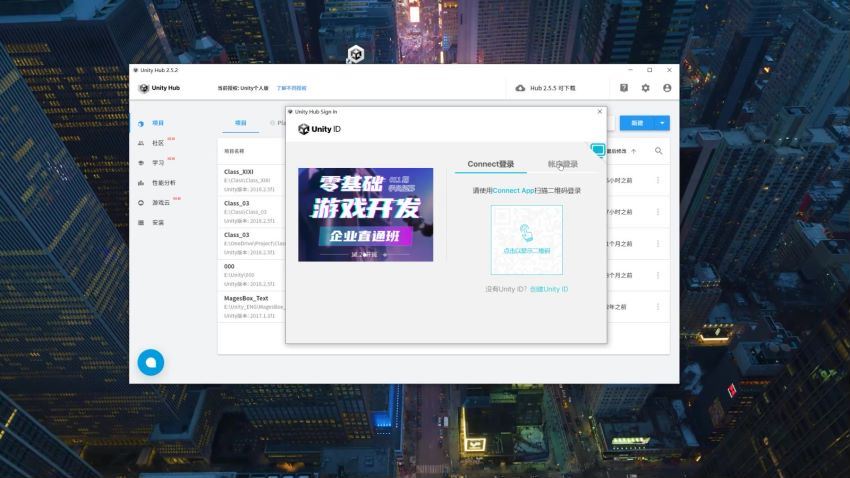Screen dimensions: 850x478
Task: Click the QR code box to show code
Action: click(x=526, y=240)
